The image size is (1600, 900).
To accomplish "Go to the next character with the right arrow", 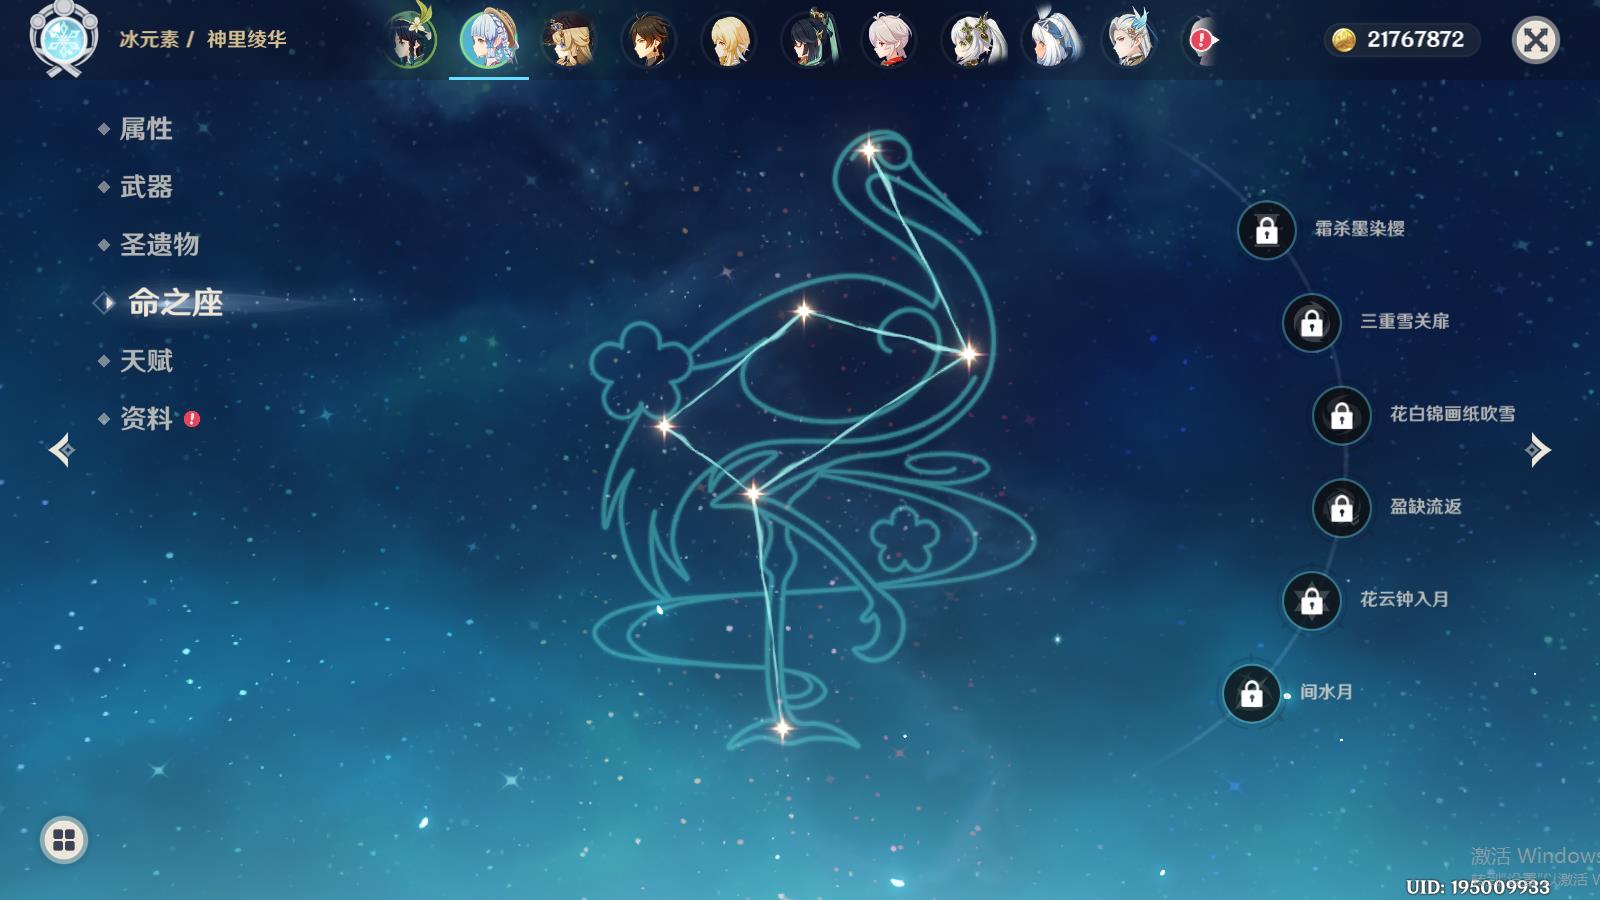I will 1537,450.
